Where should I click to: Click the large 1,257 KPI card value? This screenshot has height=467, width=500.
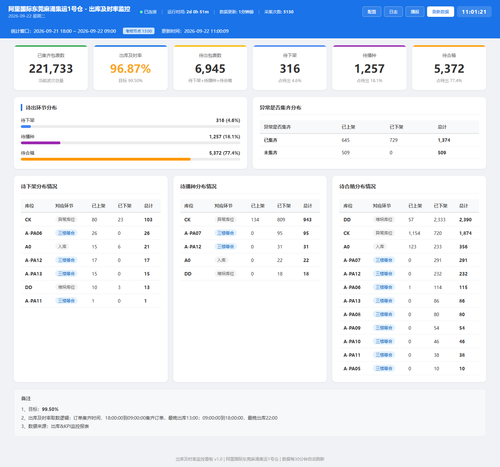[x=369, y=69]
